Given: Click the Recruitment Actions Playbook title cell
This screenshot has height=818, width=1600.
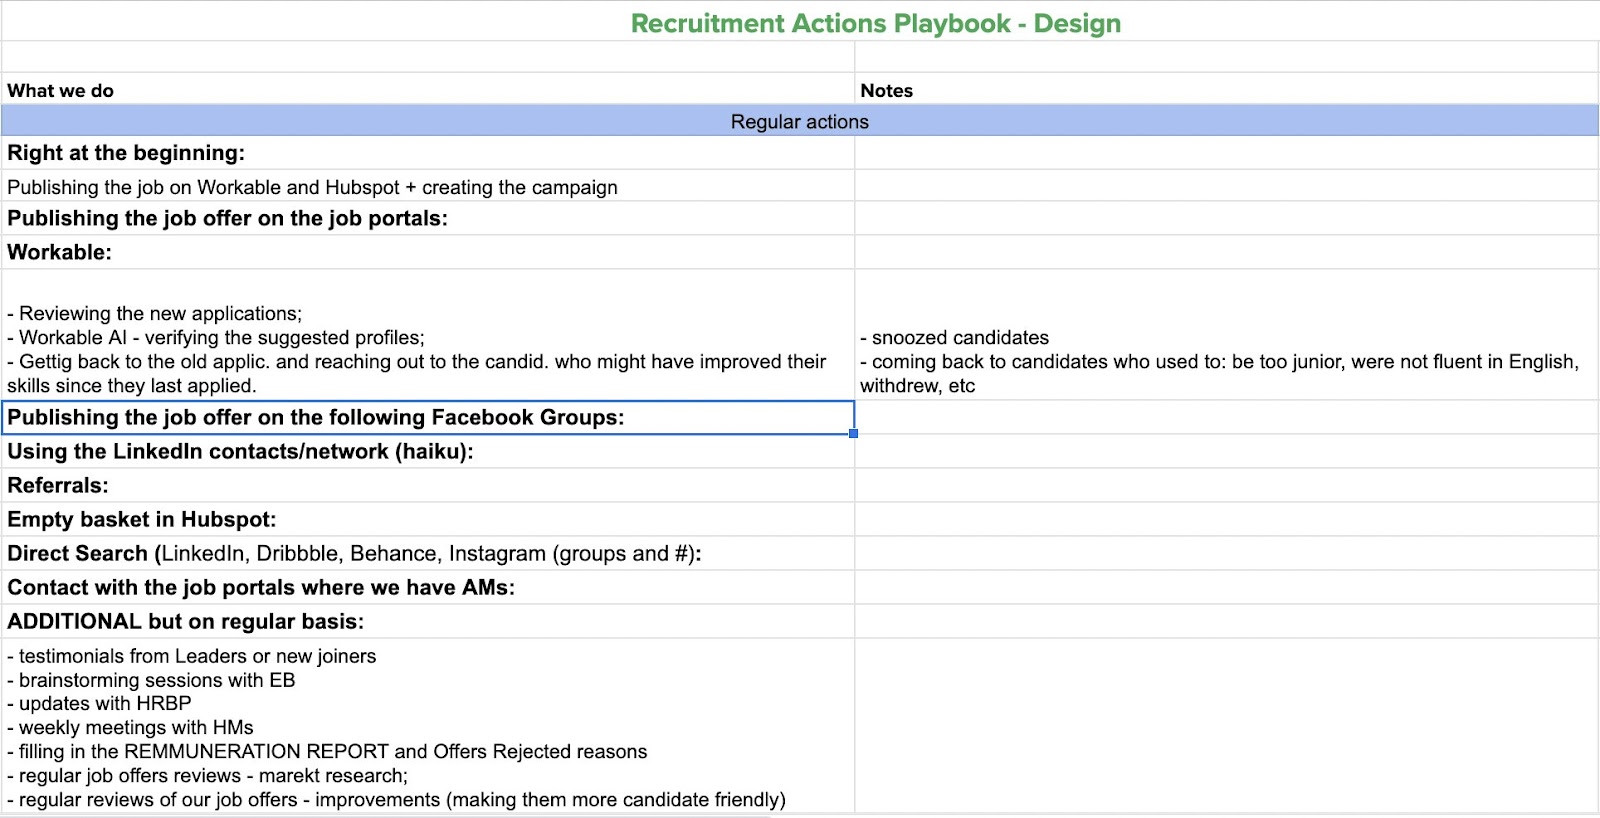Looking at the screenshot, I should coord(875,23).
